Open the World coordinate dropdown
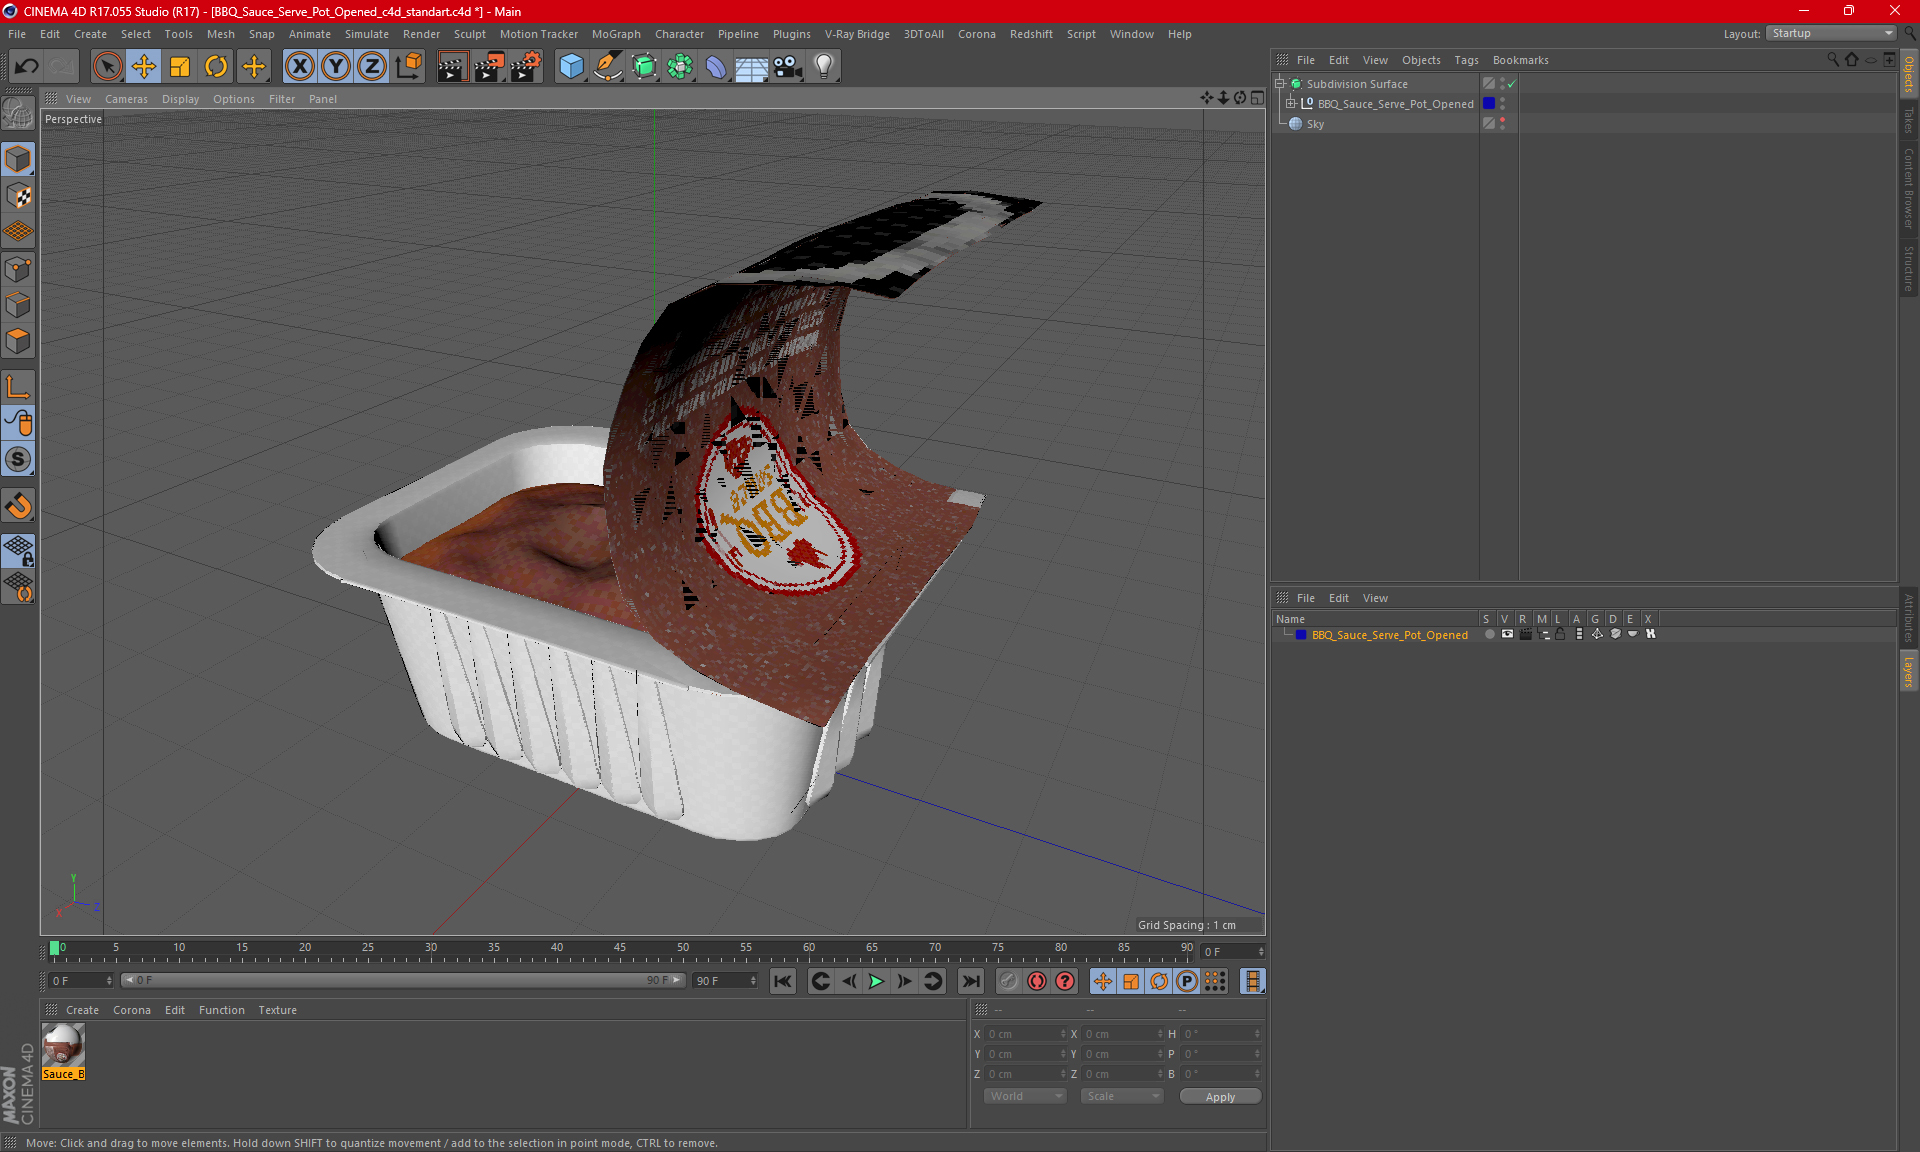The width and height of the screenshot is (1920, 1152). [x=1025, y=1096]
